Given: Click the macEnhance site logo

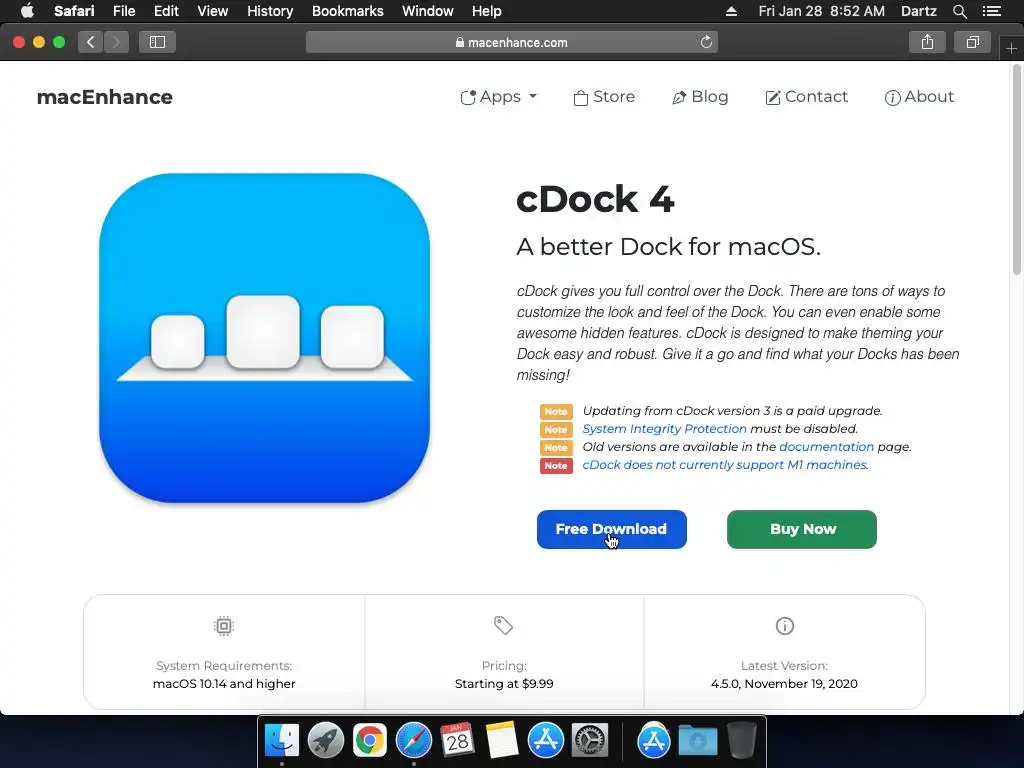Looking at the screenshot, I should coord(104,97).
